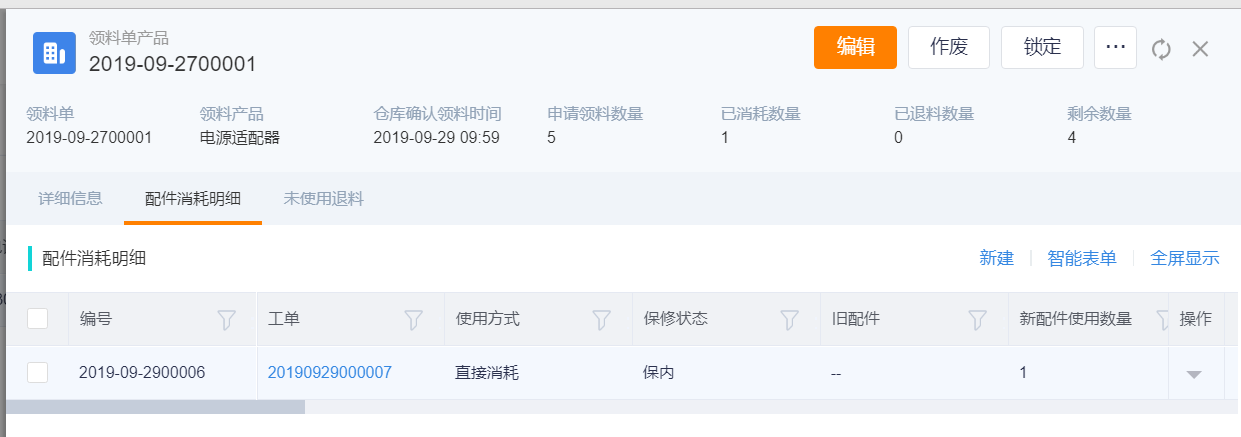Open filter for 使用方式 column
This screenshot has width=1241, height=437.
[x=601, y=319]
